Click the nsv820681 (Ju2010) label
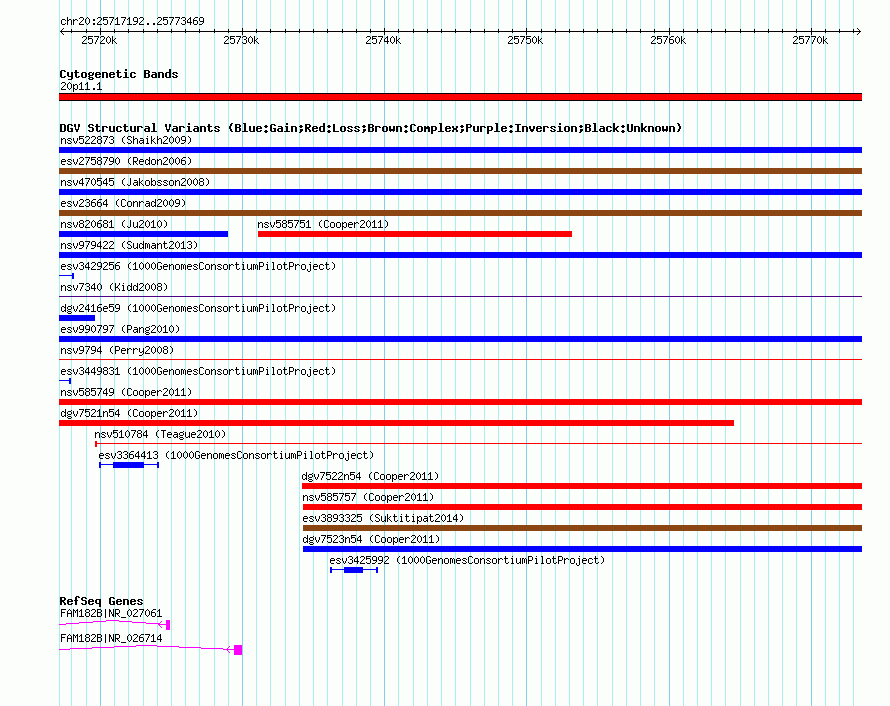The image size is (890, 706). pyautogui.click(x=114, y=224)
